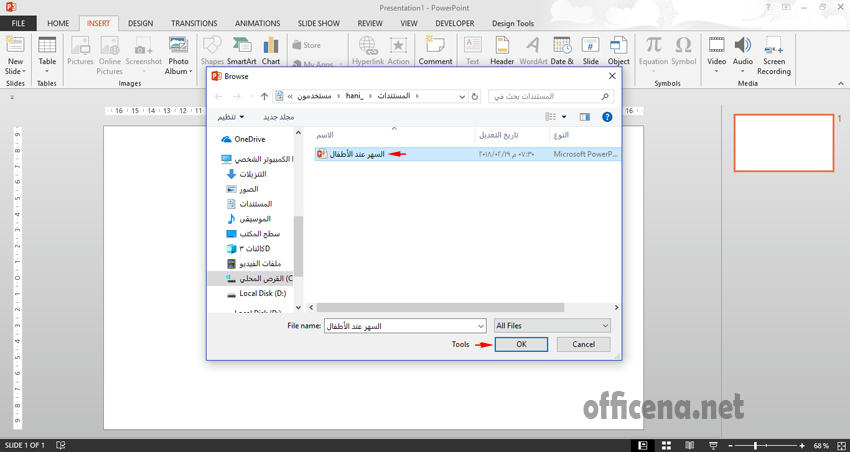Open the Change your view dropdown arrow
This screenshot has height=452, width=850.
pyautogui.click(x=564, y=117)
